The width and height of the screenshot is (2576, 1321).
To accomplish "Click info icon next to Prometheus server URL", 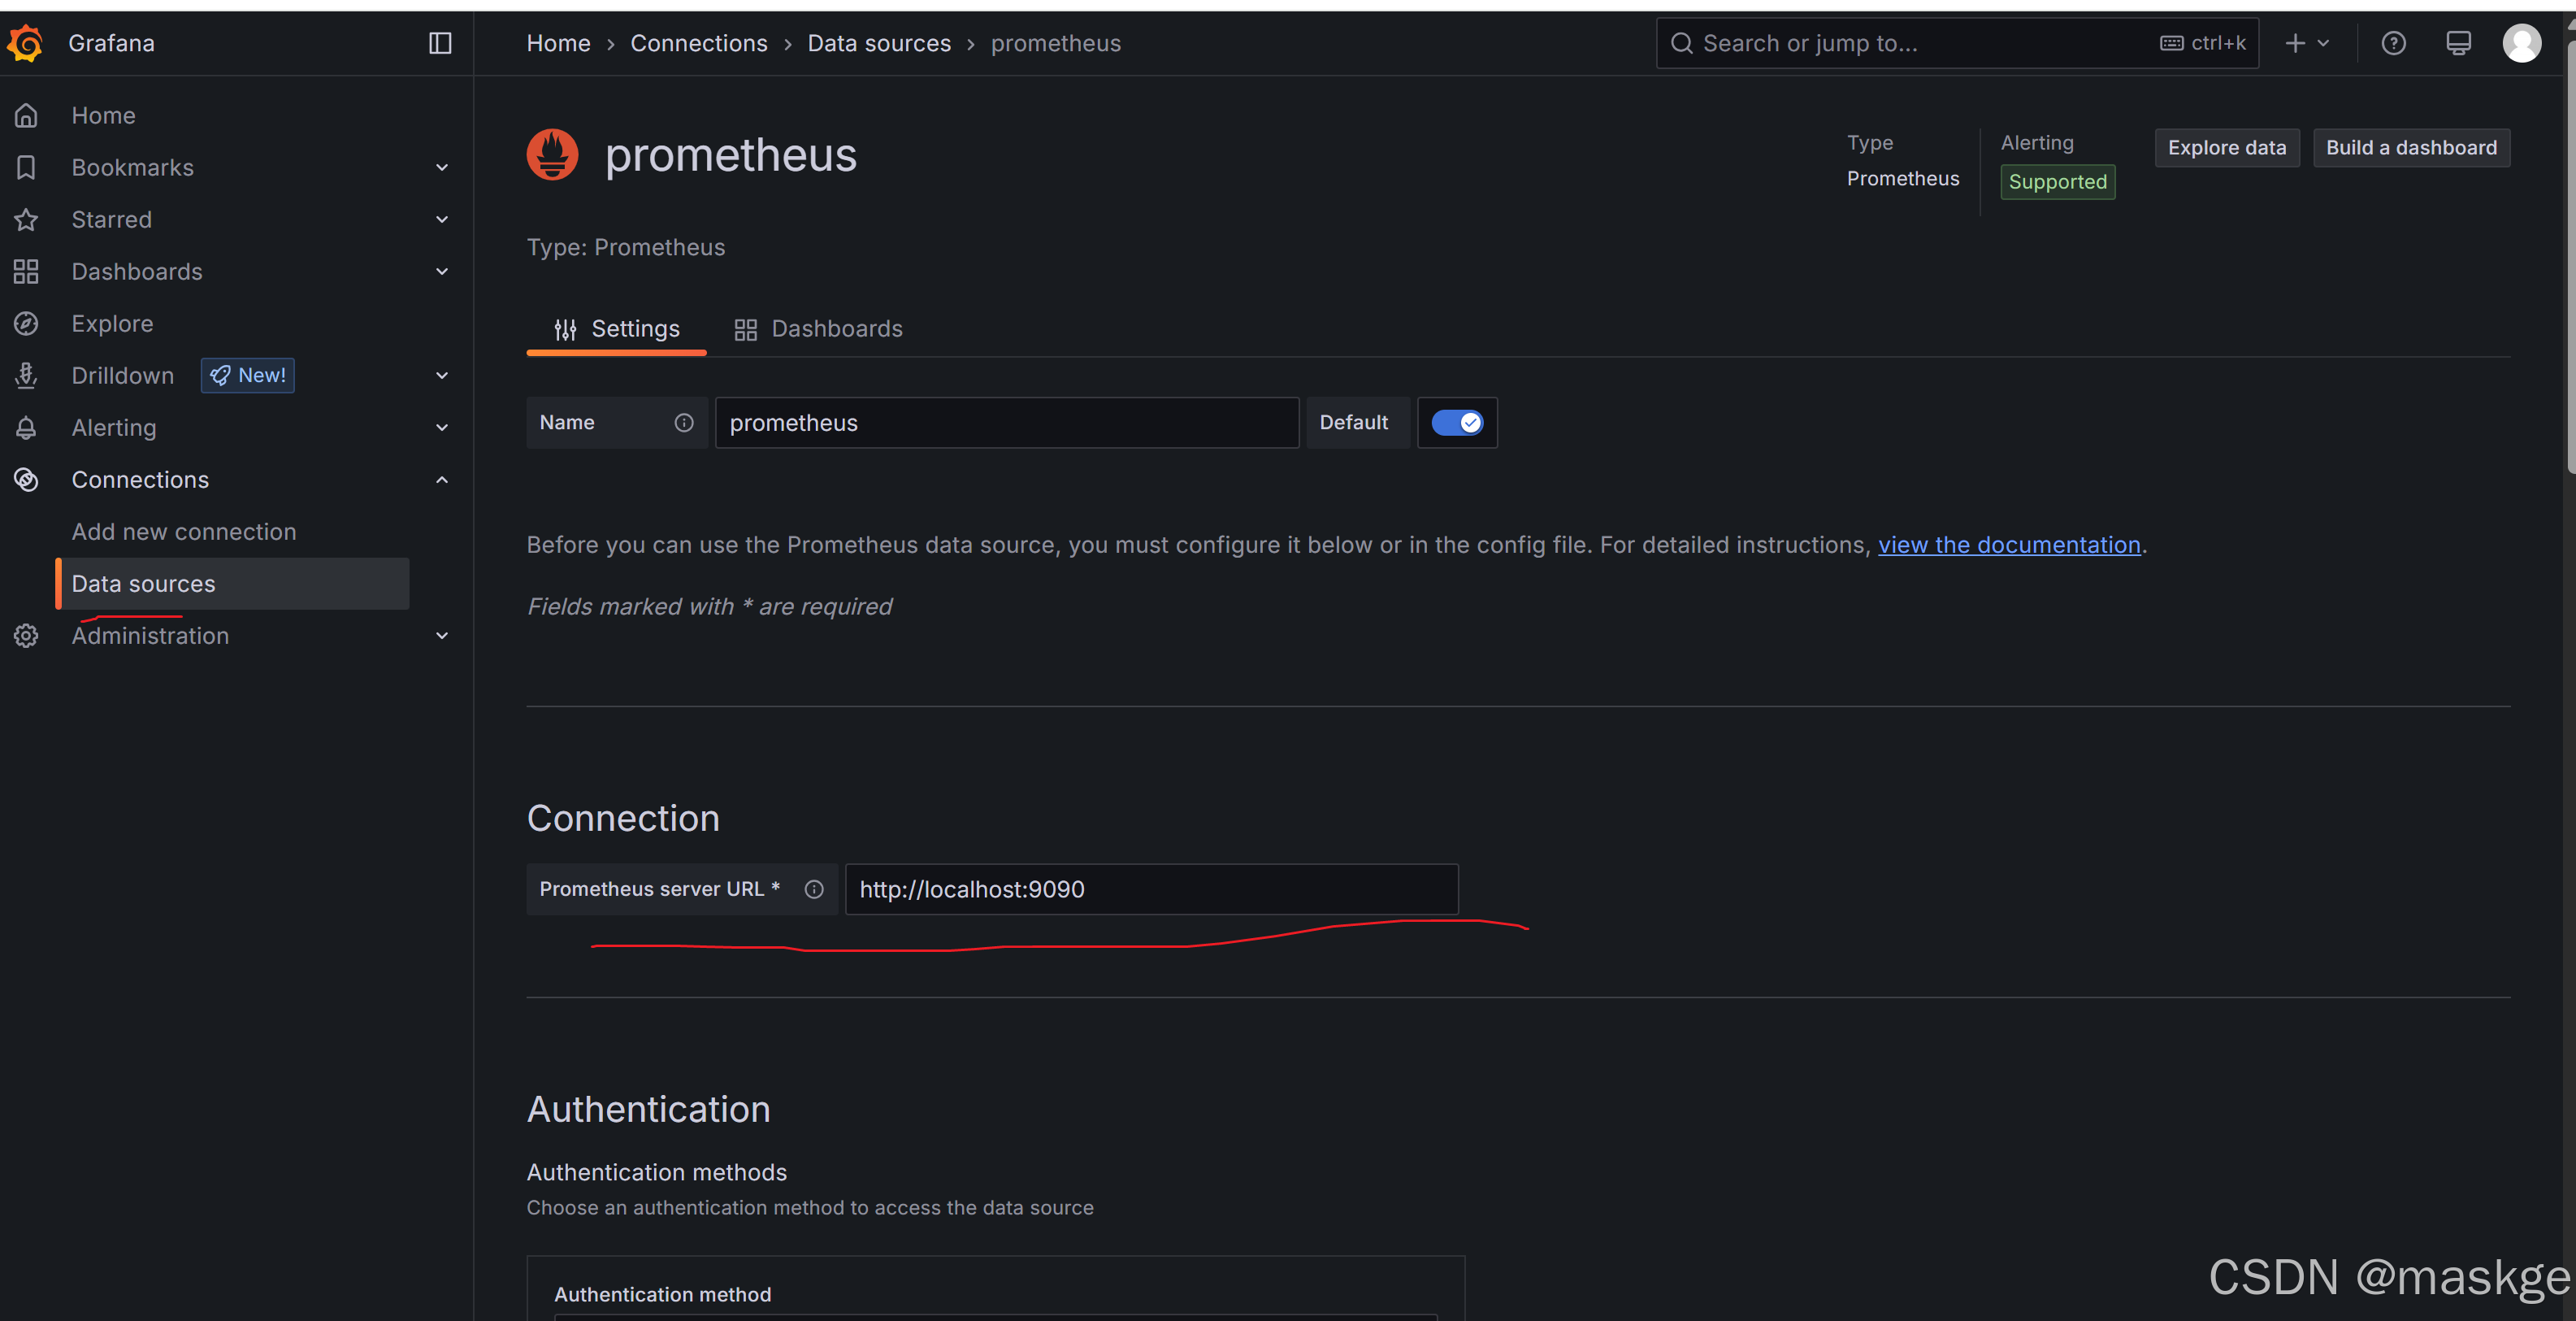I will click(x=814, y=889).
